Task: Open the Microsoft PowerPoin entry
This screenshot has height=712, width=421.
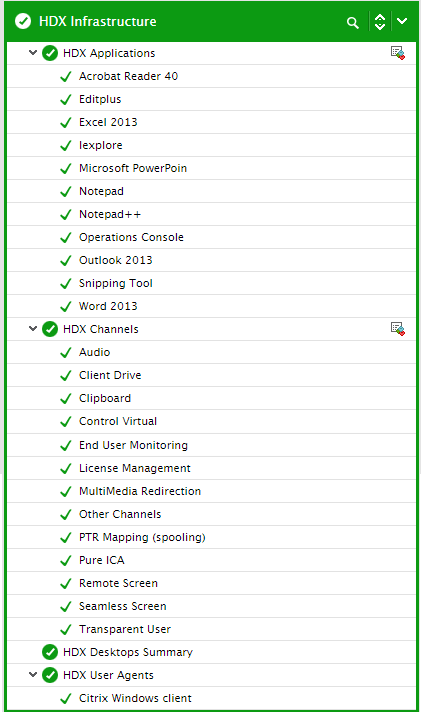Action: (133, 168)
